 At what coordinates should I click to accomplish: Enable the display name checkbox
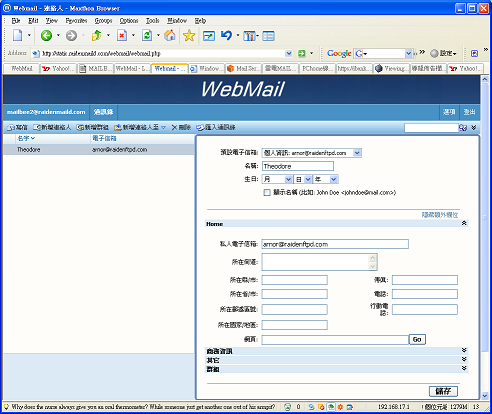(x=267, y=193)
